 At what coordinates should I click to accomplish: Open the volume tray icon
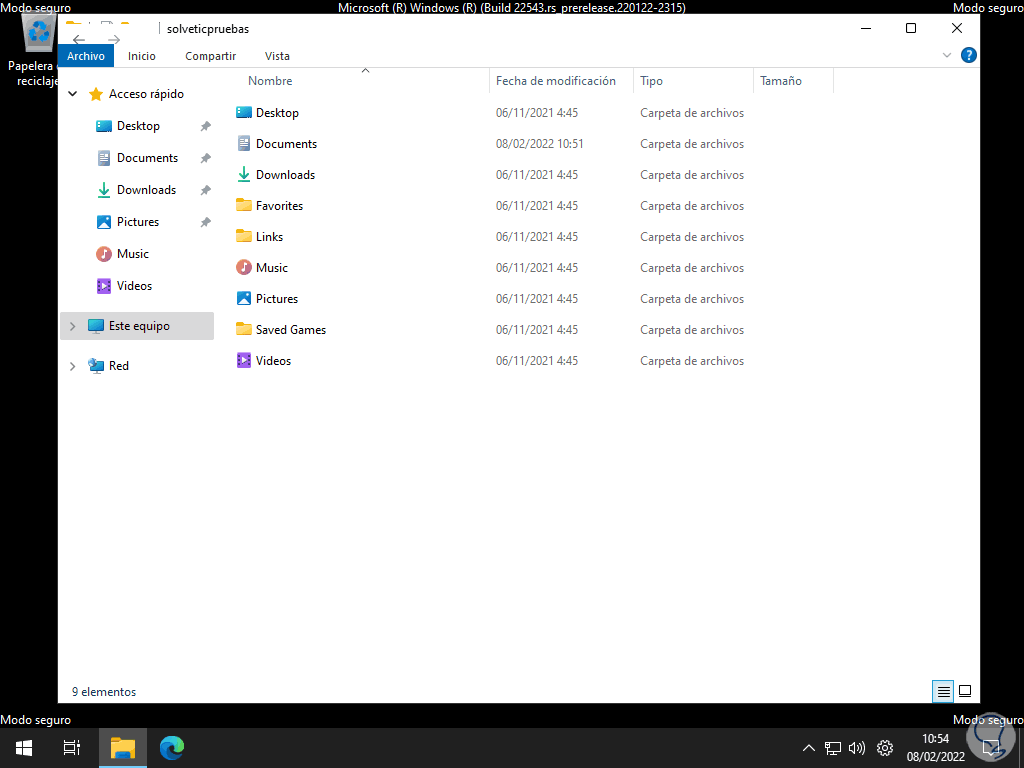857,748
